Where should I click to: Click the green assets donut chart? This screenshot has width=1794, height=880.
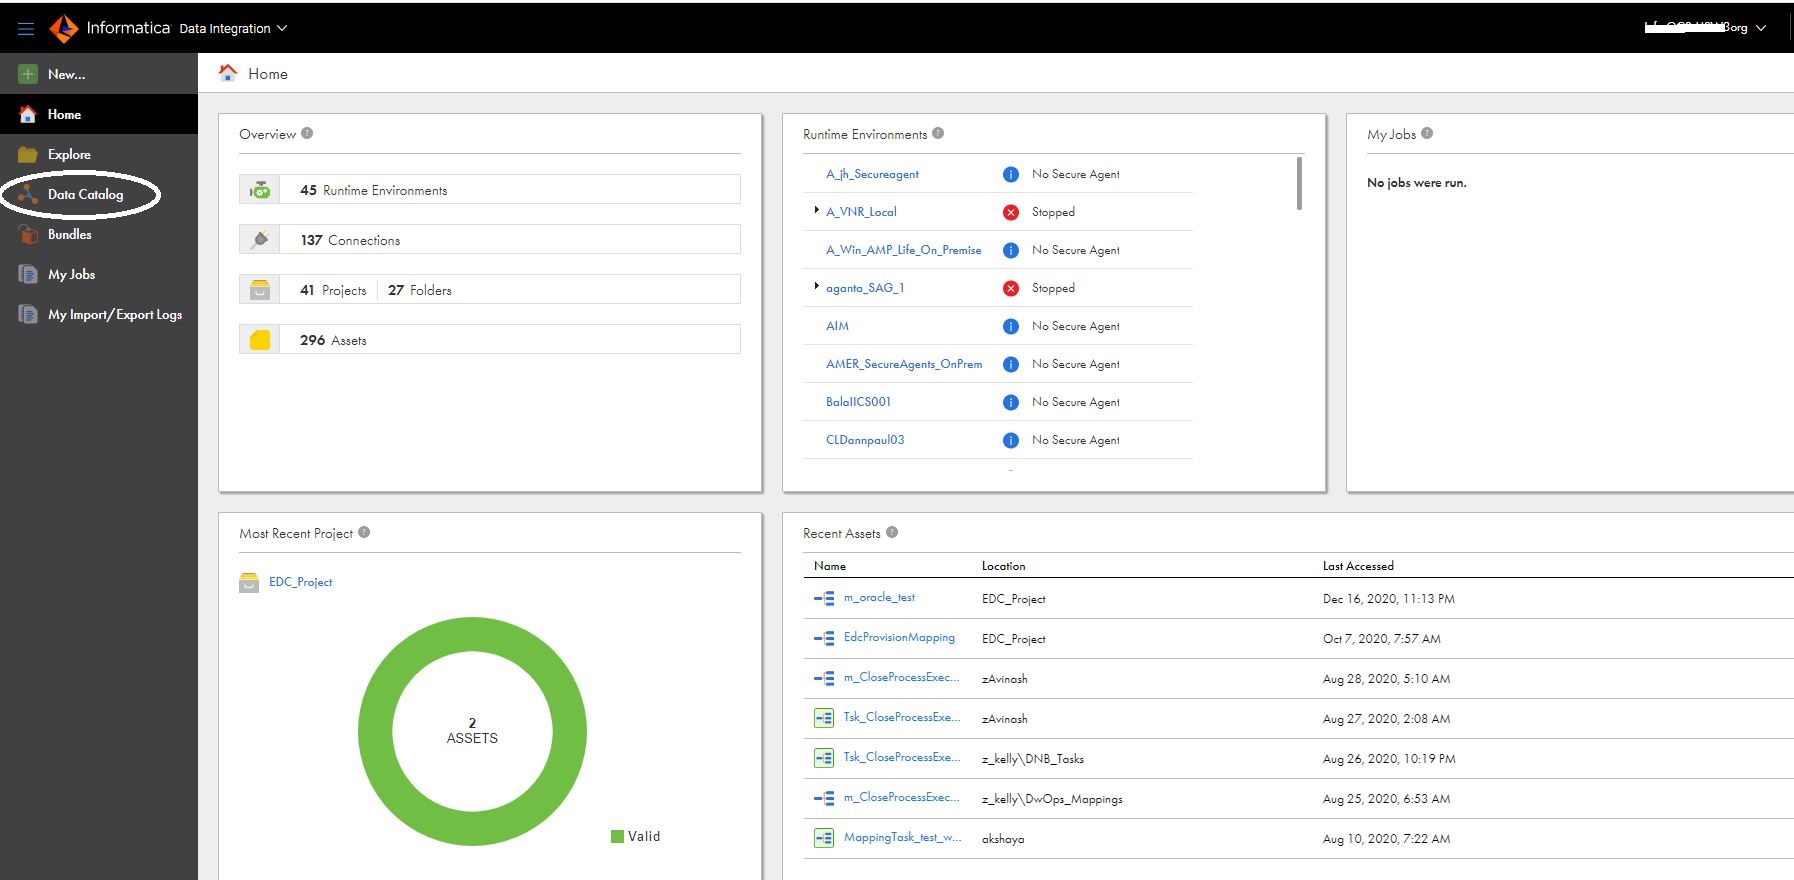pos(472,731)
